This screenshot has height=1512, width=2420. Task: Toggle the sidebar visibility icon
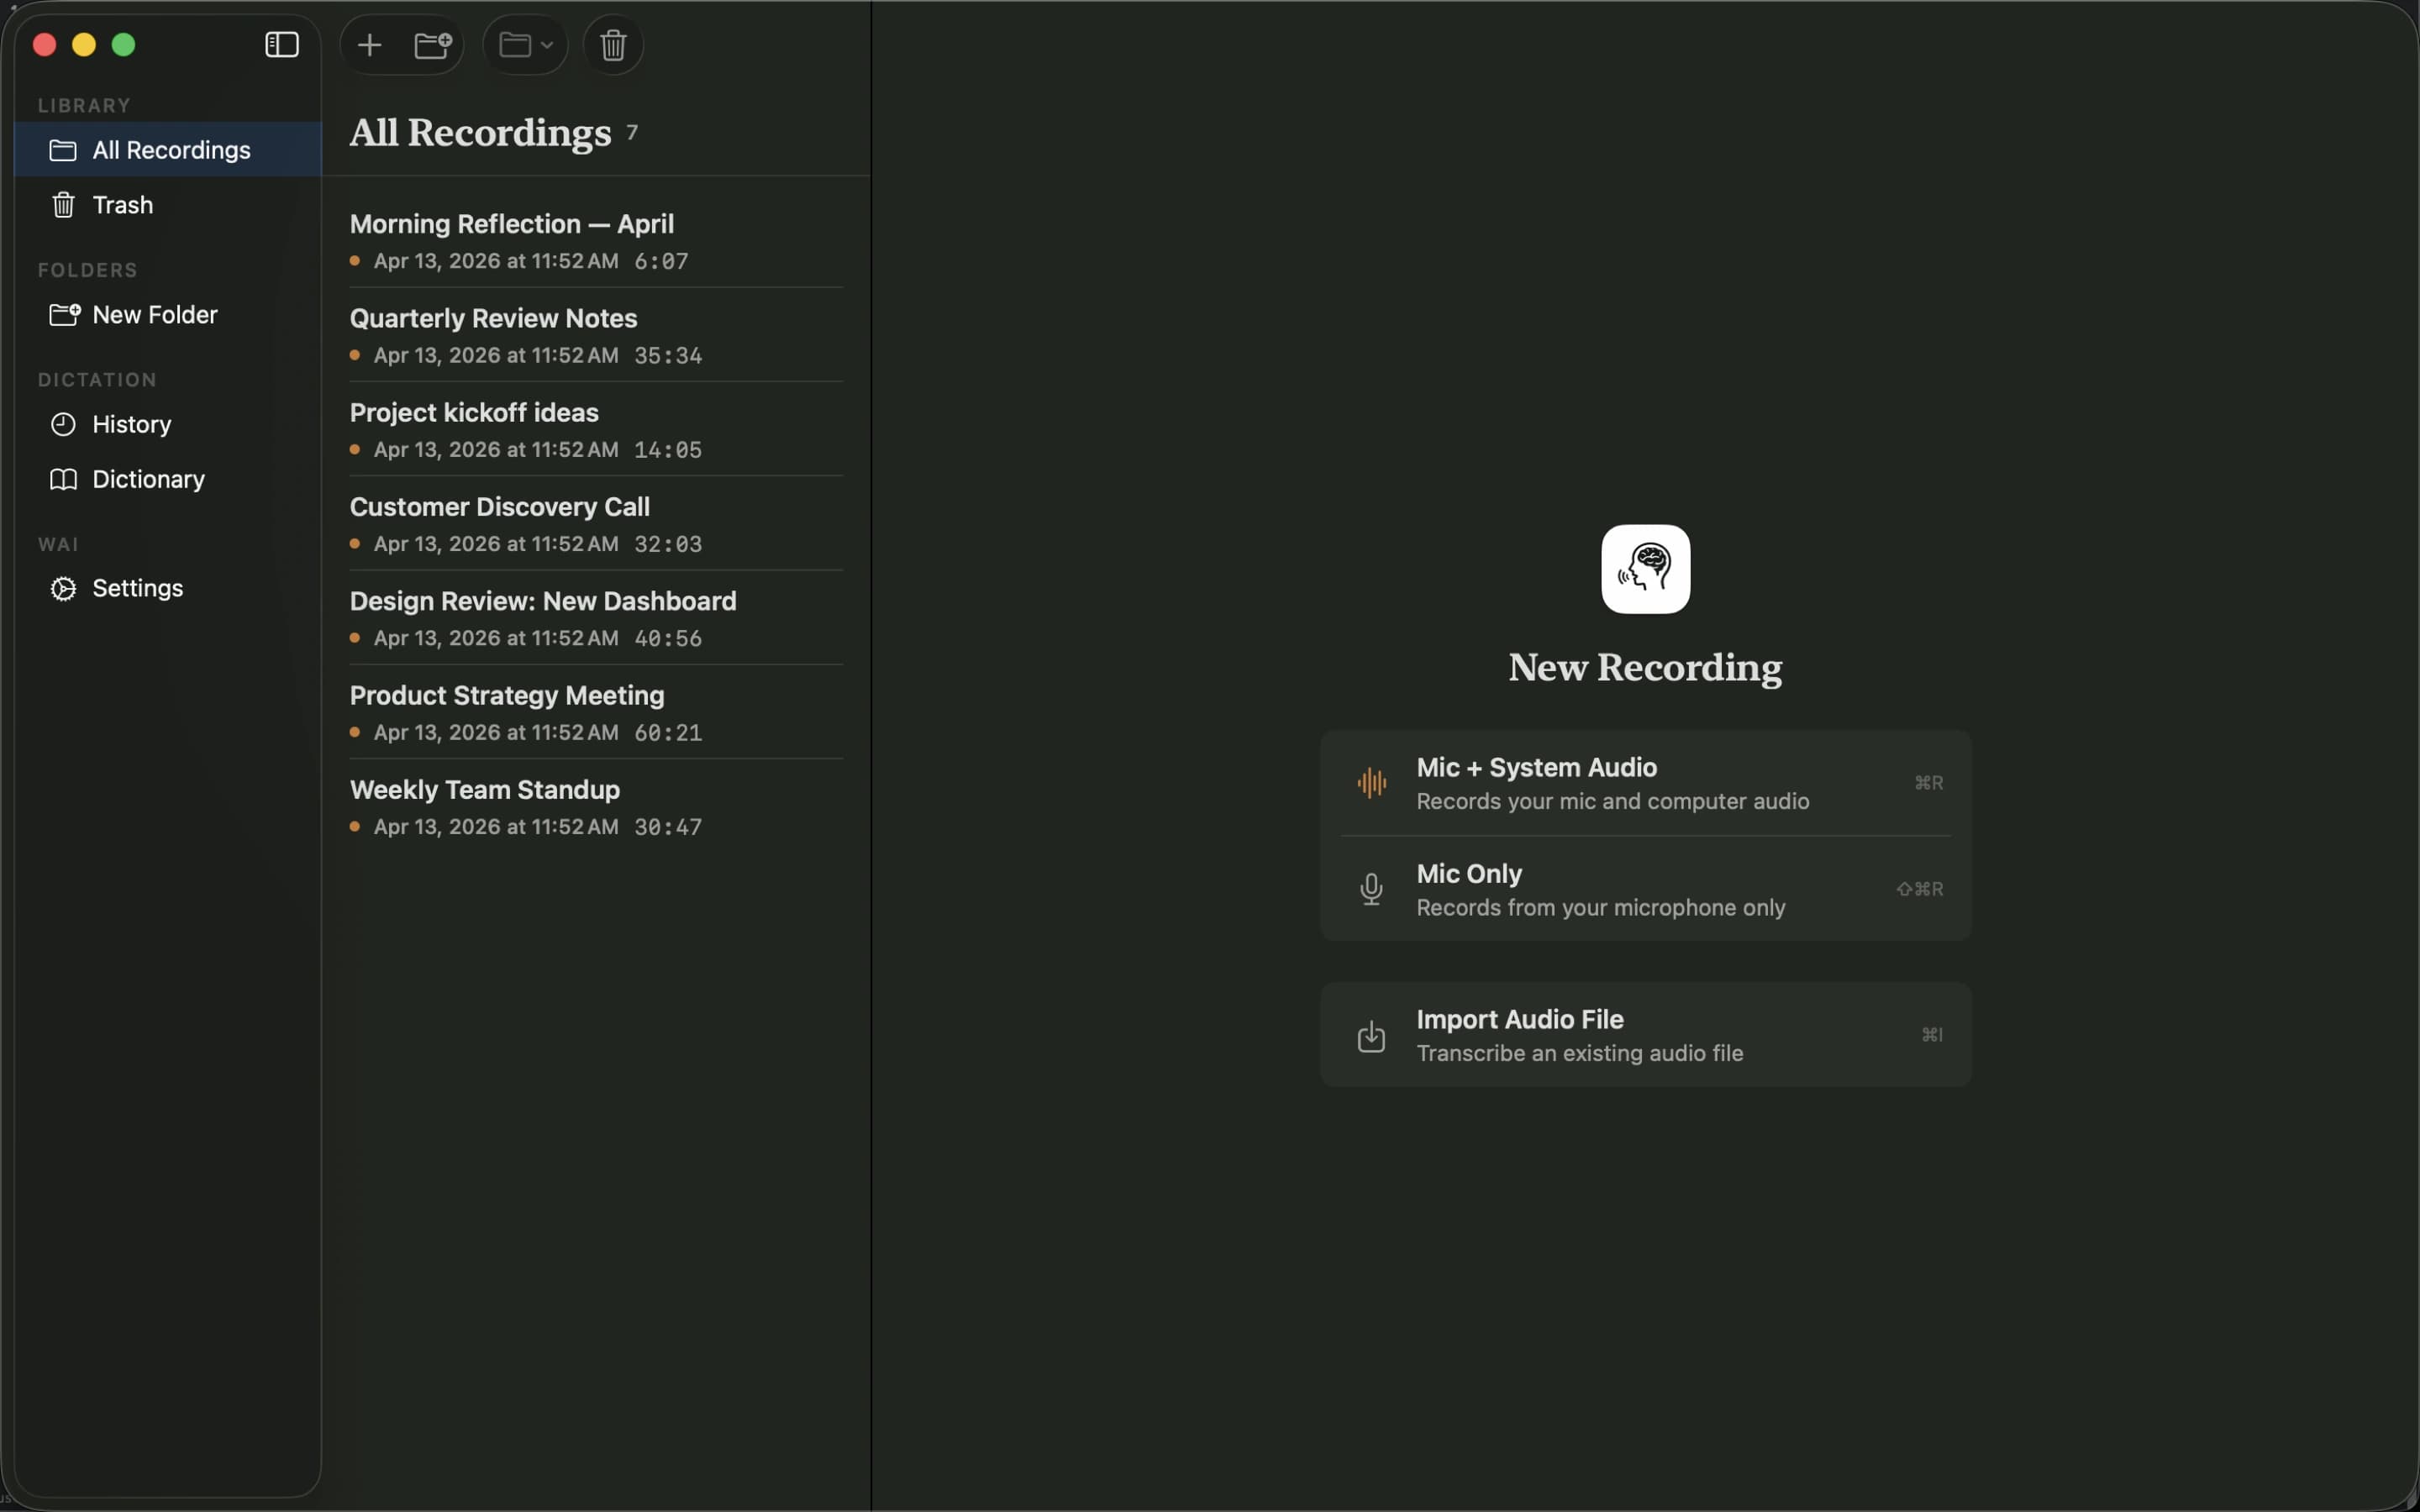[281, 45]
